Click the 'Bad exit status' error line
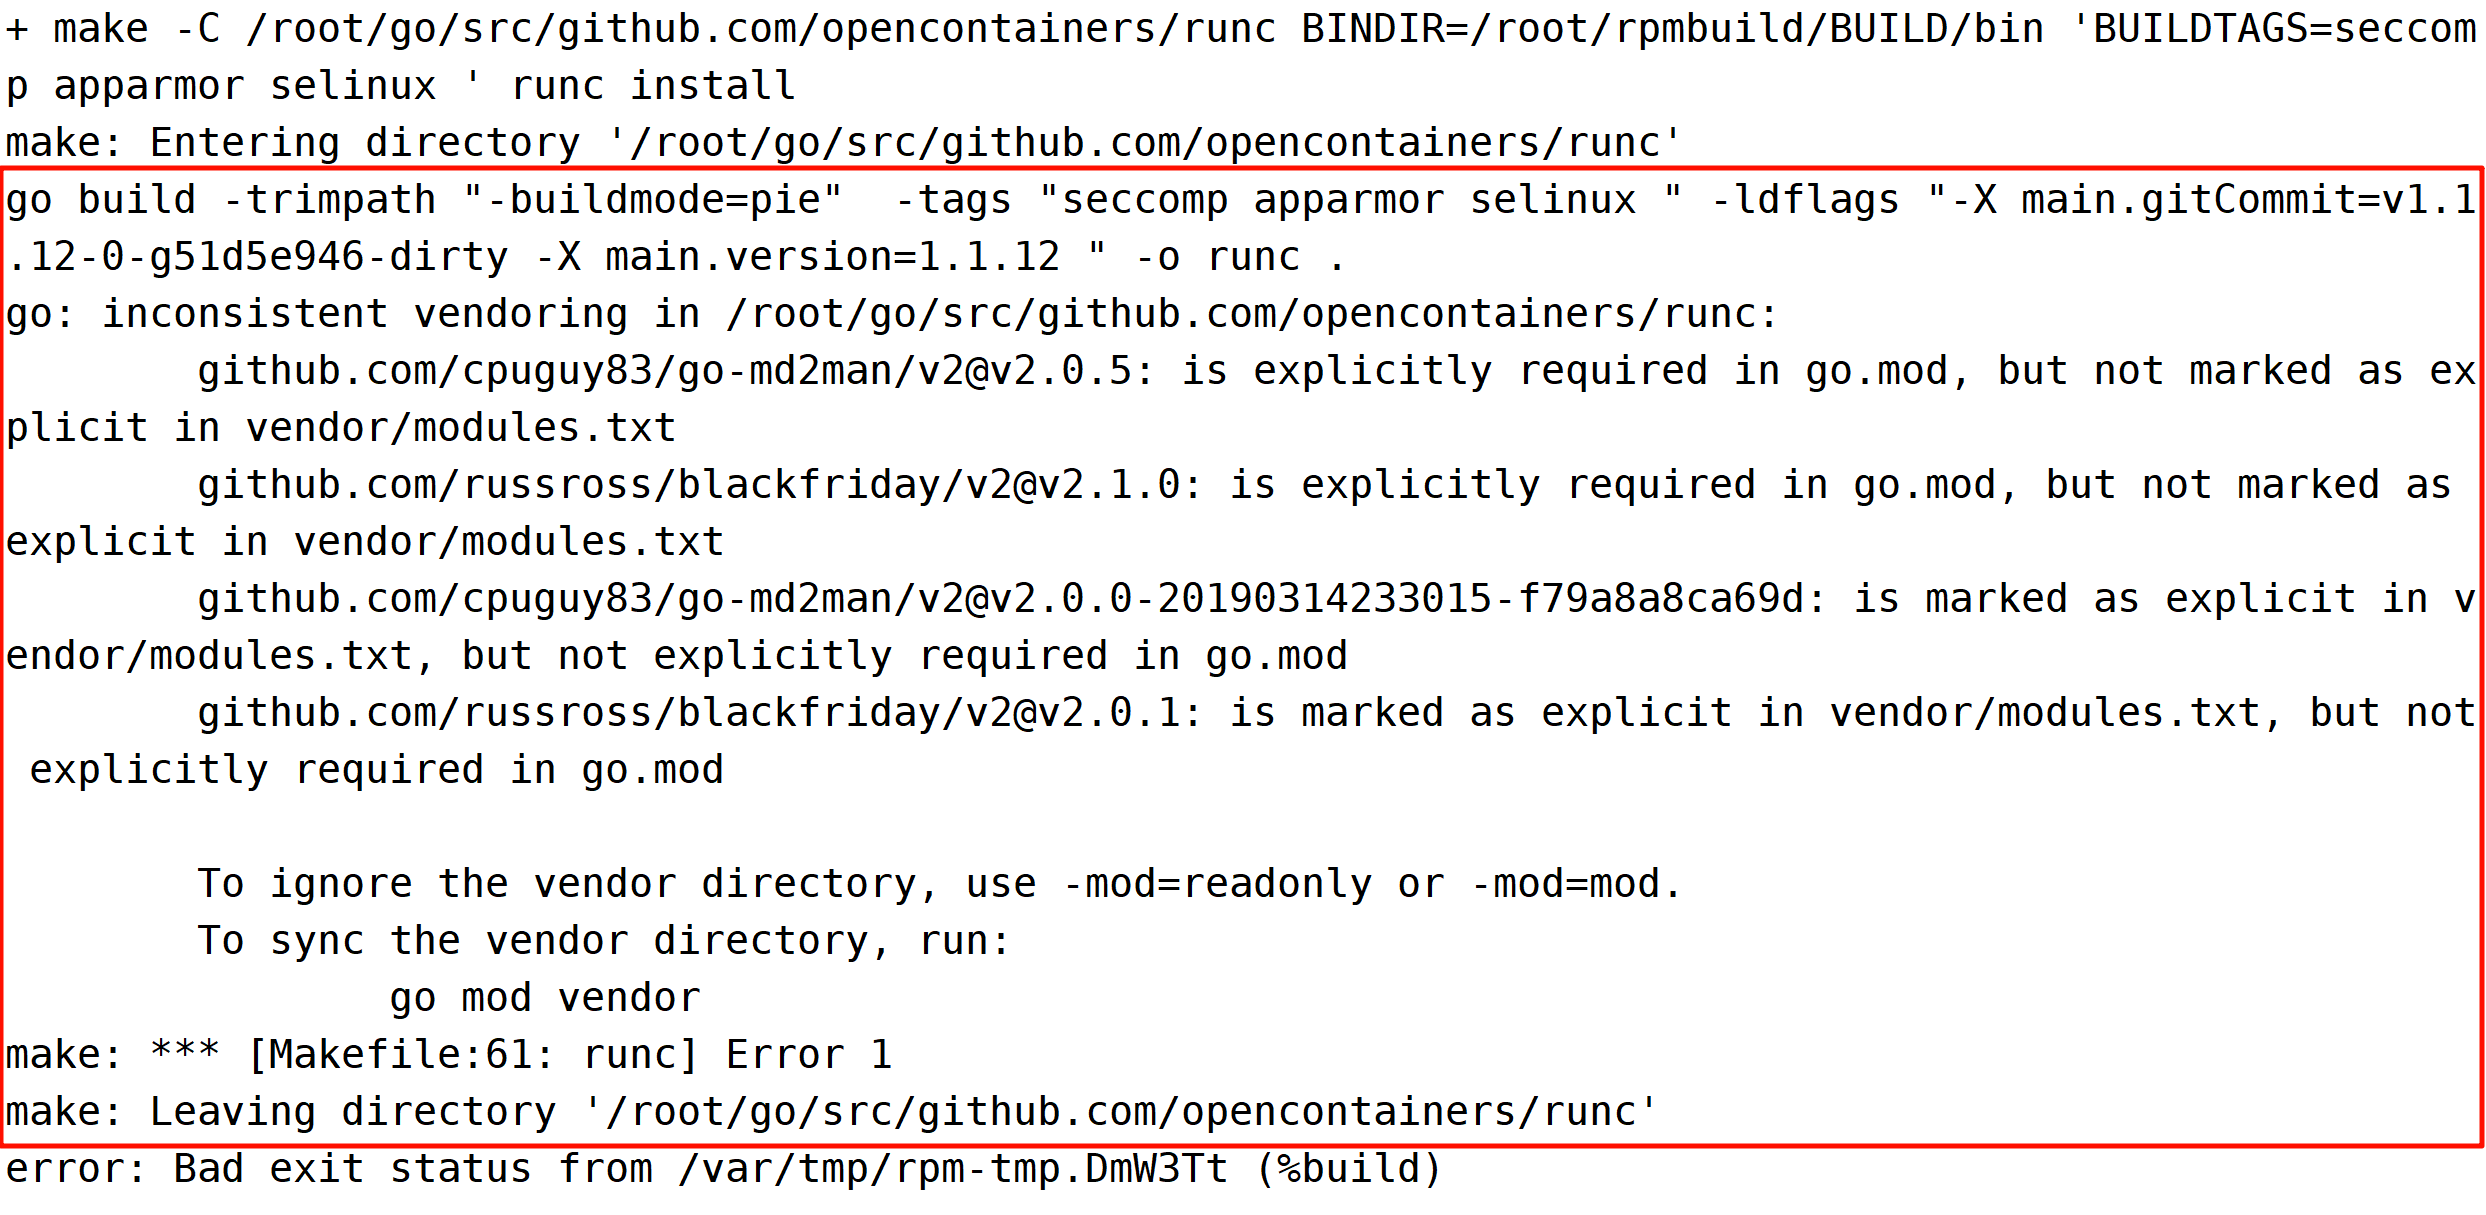Viewport: 2486px width, 1215px height. pos(724,1169)
